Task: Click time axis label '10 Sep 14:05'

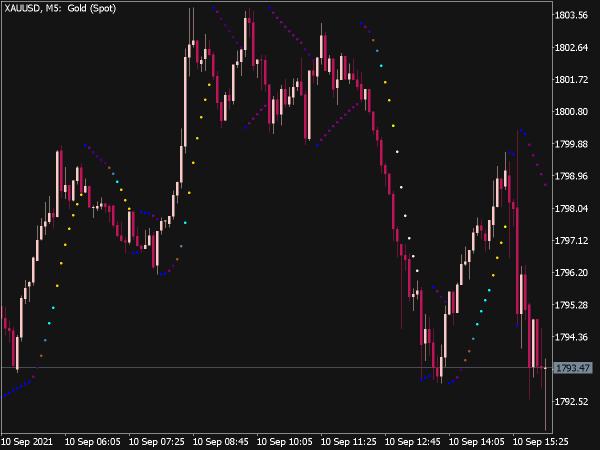Action: [476, 442]
